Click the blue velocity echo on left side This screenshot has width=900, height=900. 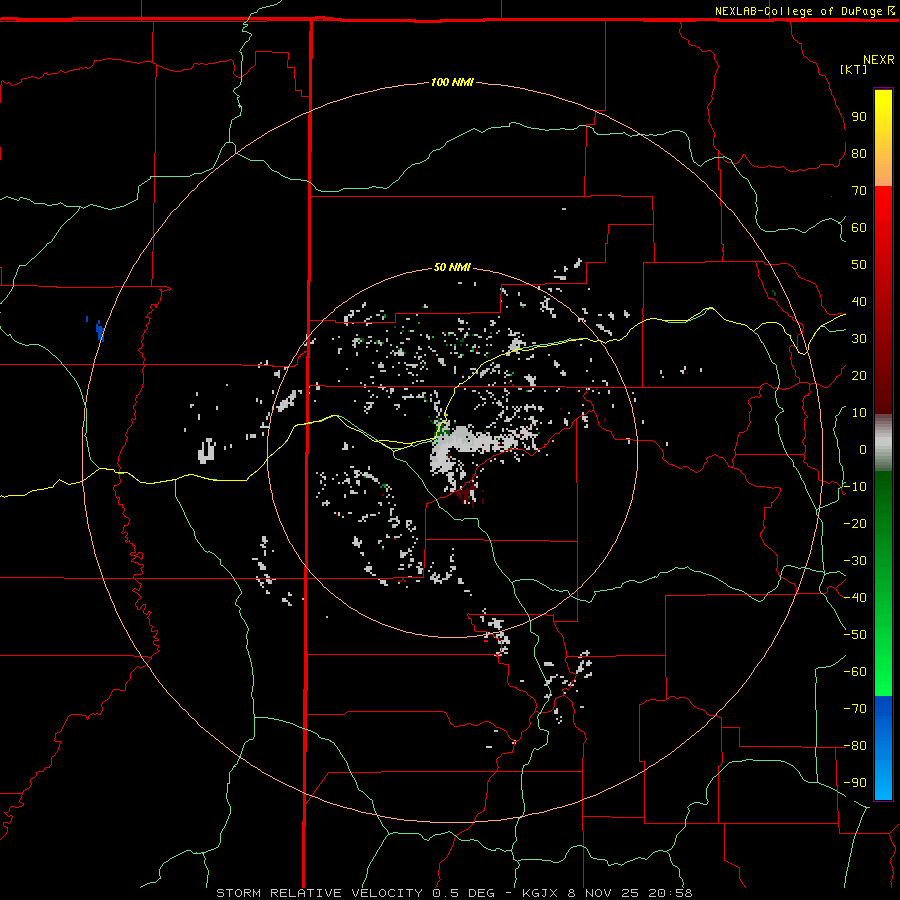point(100,331)
